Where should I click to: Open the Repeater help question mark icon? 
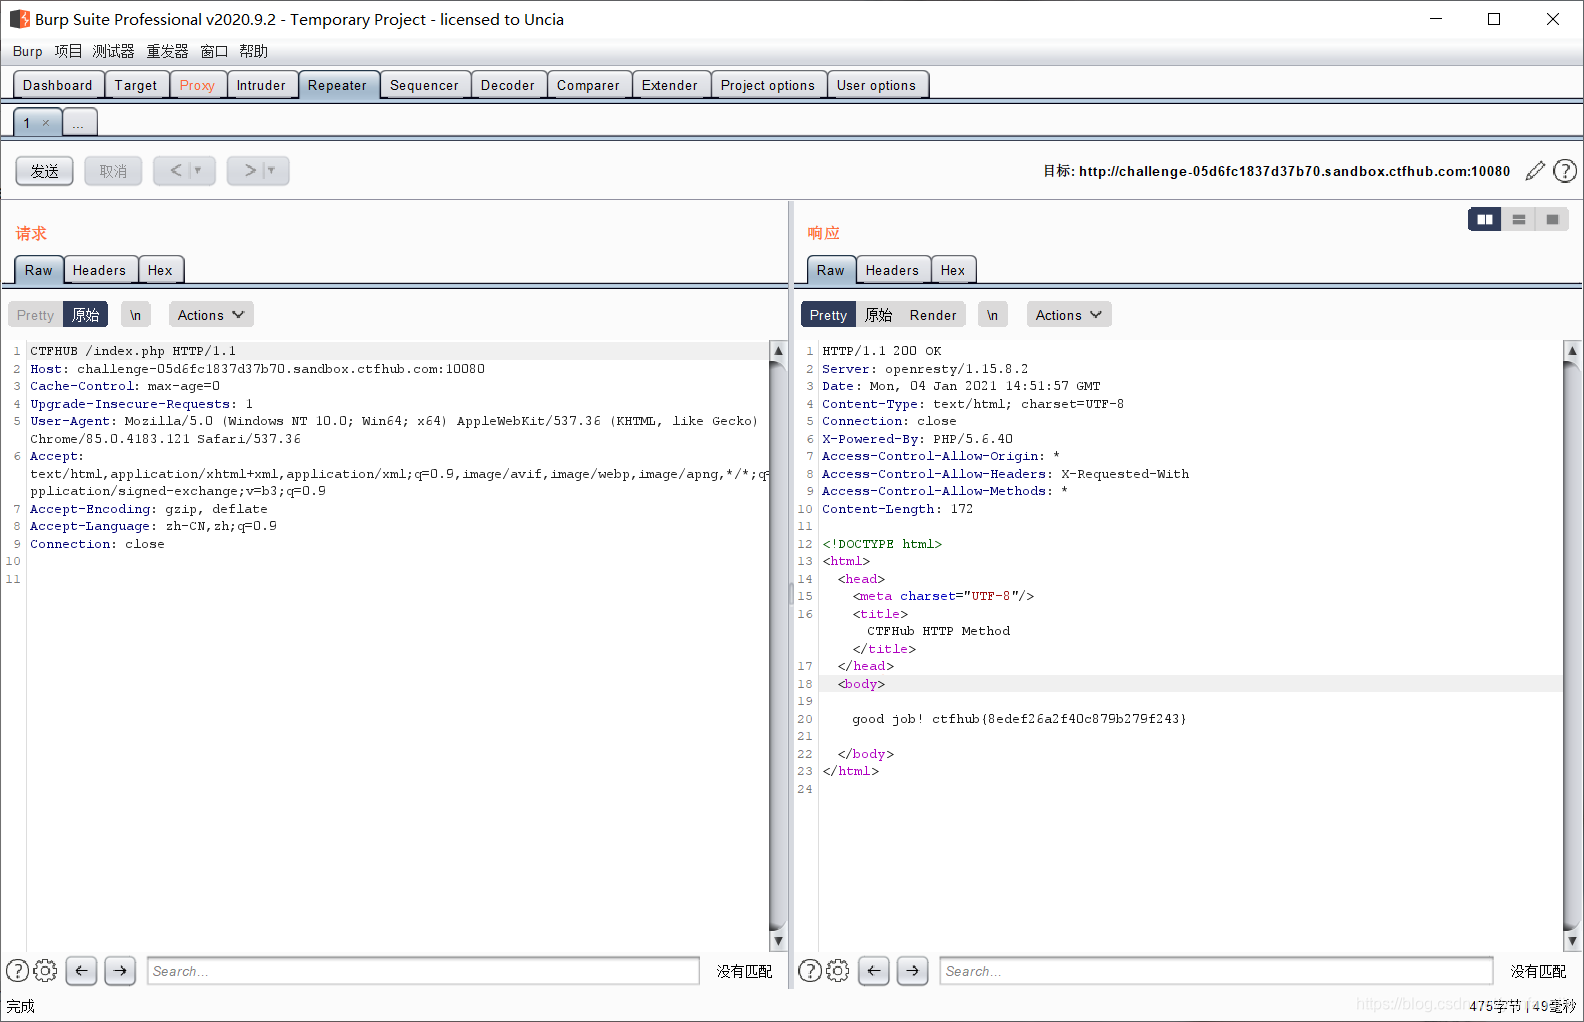1565,171
